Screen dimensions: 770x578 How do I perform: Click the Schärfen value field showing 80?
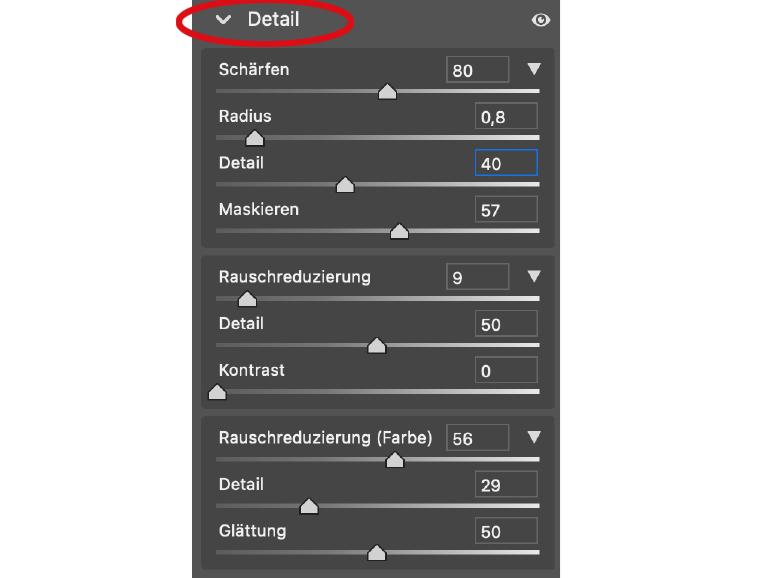point(477,69)
